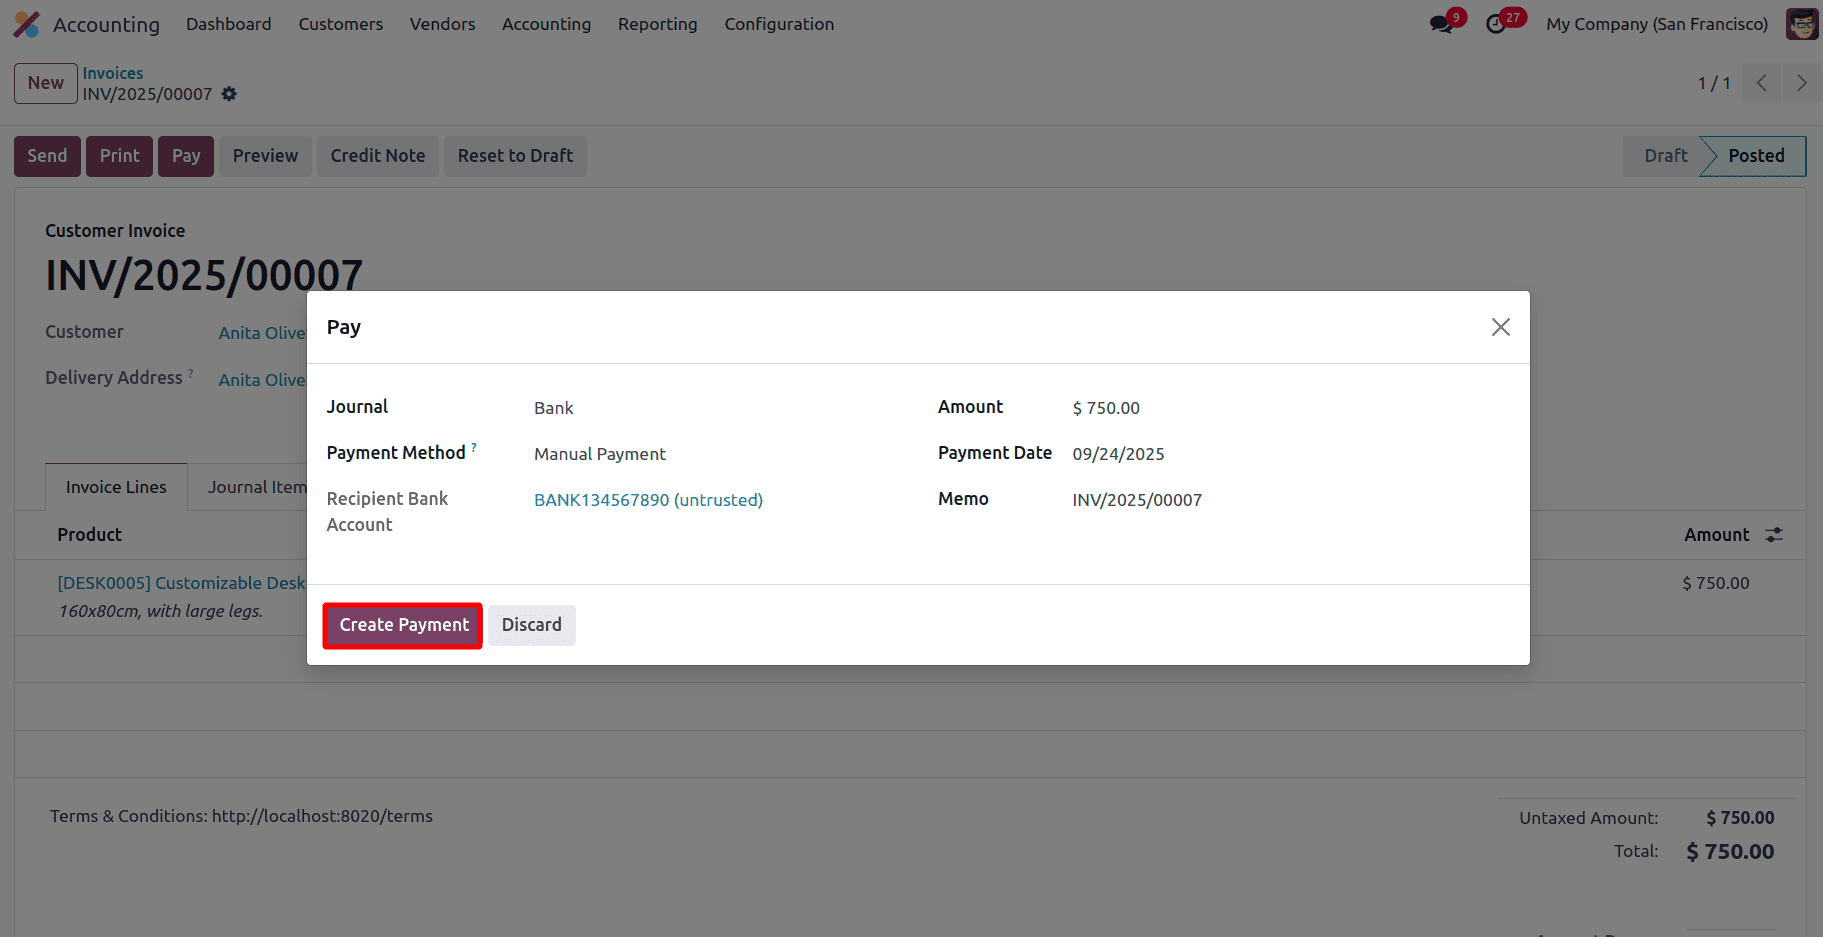Viewport: 1823px width, 937px height.
Task: Click the Accounting app title text
Action: tap(106, 25)
